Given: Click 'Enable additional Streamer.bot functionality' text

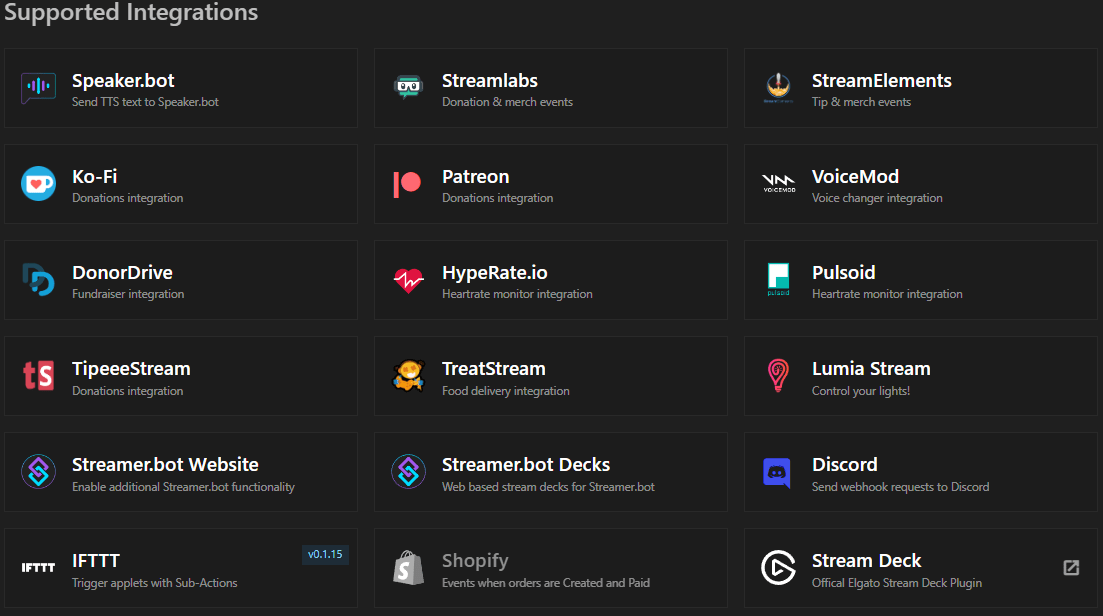Looking at the screenshot, I should 183,487.
